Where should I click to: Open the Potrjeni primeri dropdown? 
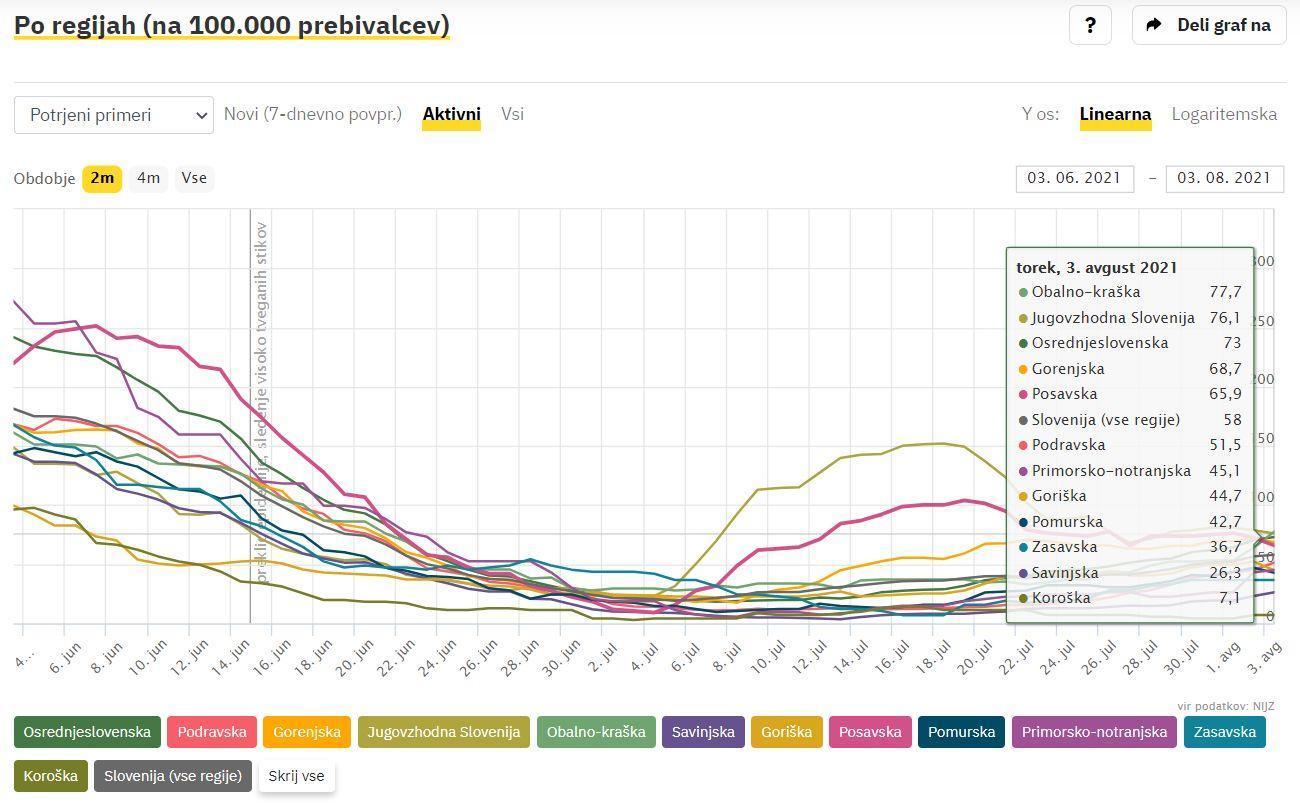click(x=114, y=115)
